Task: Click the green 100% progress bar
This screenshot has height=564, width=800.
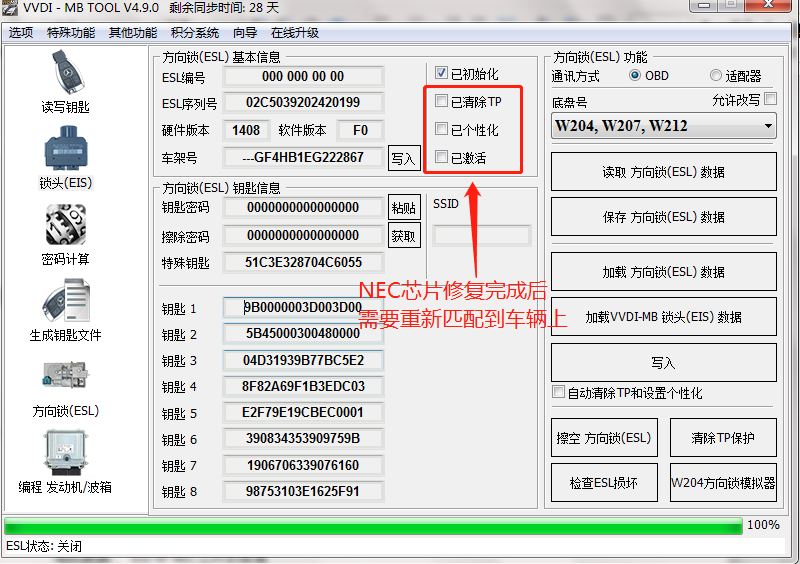Action: pyautogui.click(x=373, y=526)
